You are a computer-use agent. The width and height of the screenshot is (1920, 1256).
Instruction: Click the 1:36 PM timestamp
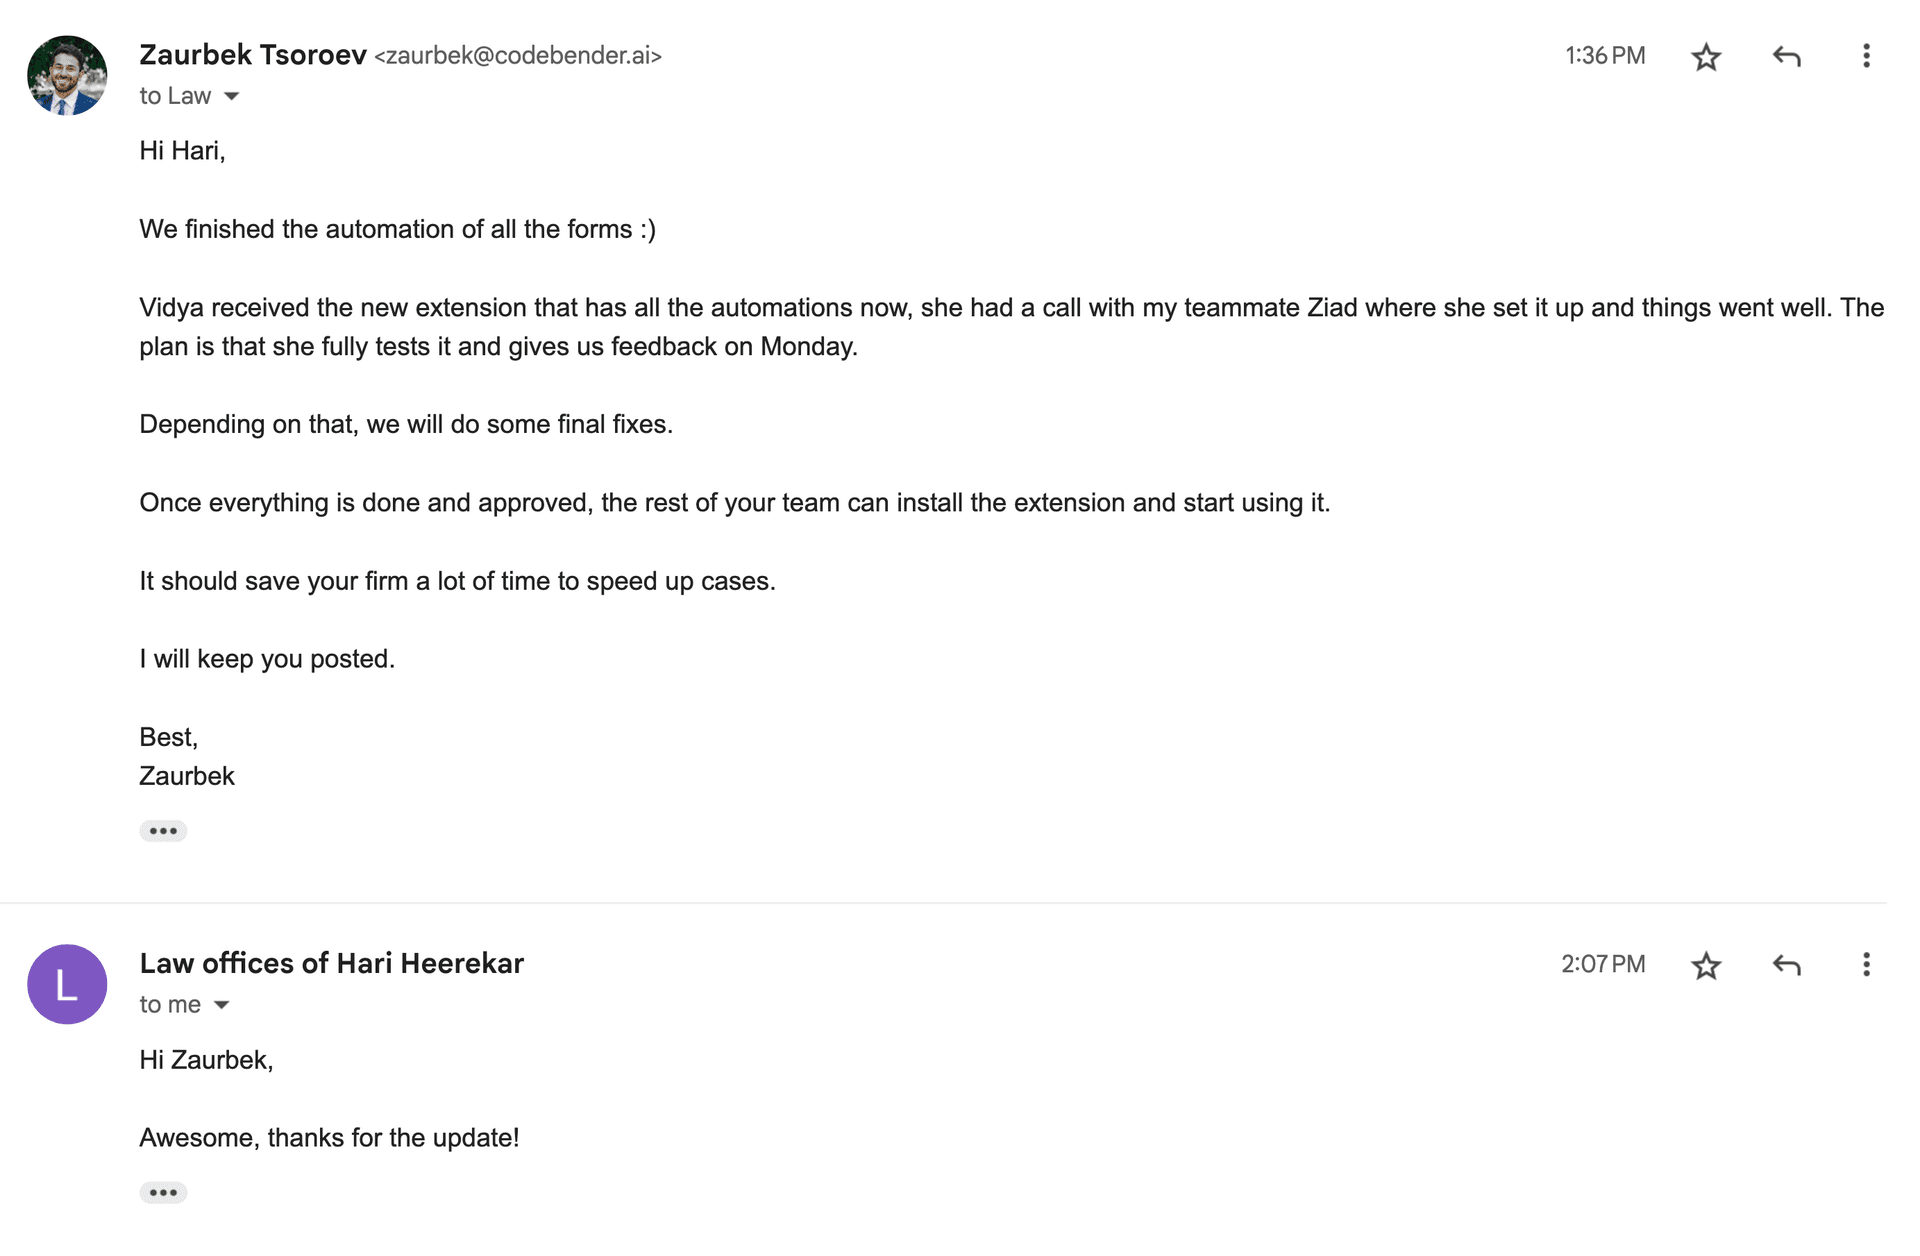[x=1605, y=56]
